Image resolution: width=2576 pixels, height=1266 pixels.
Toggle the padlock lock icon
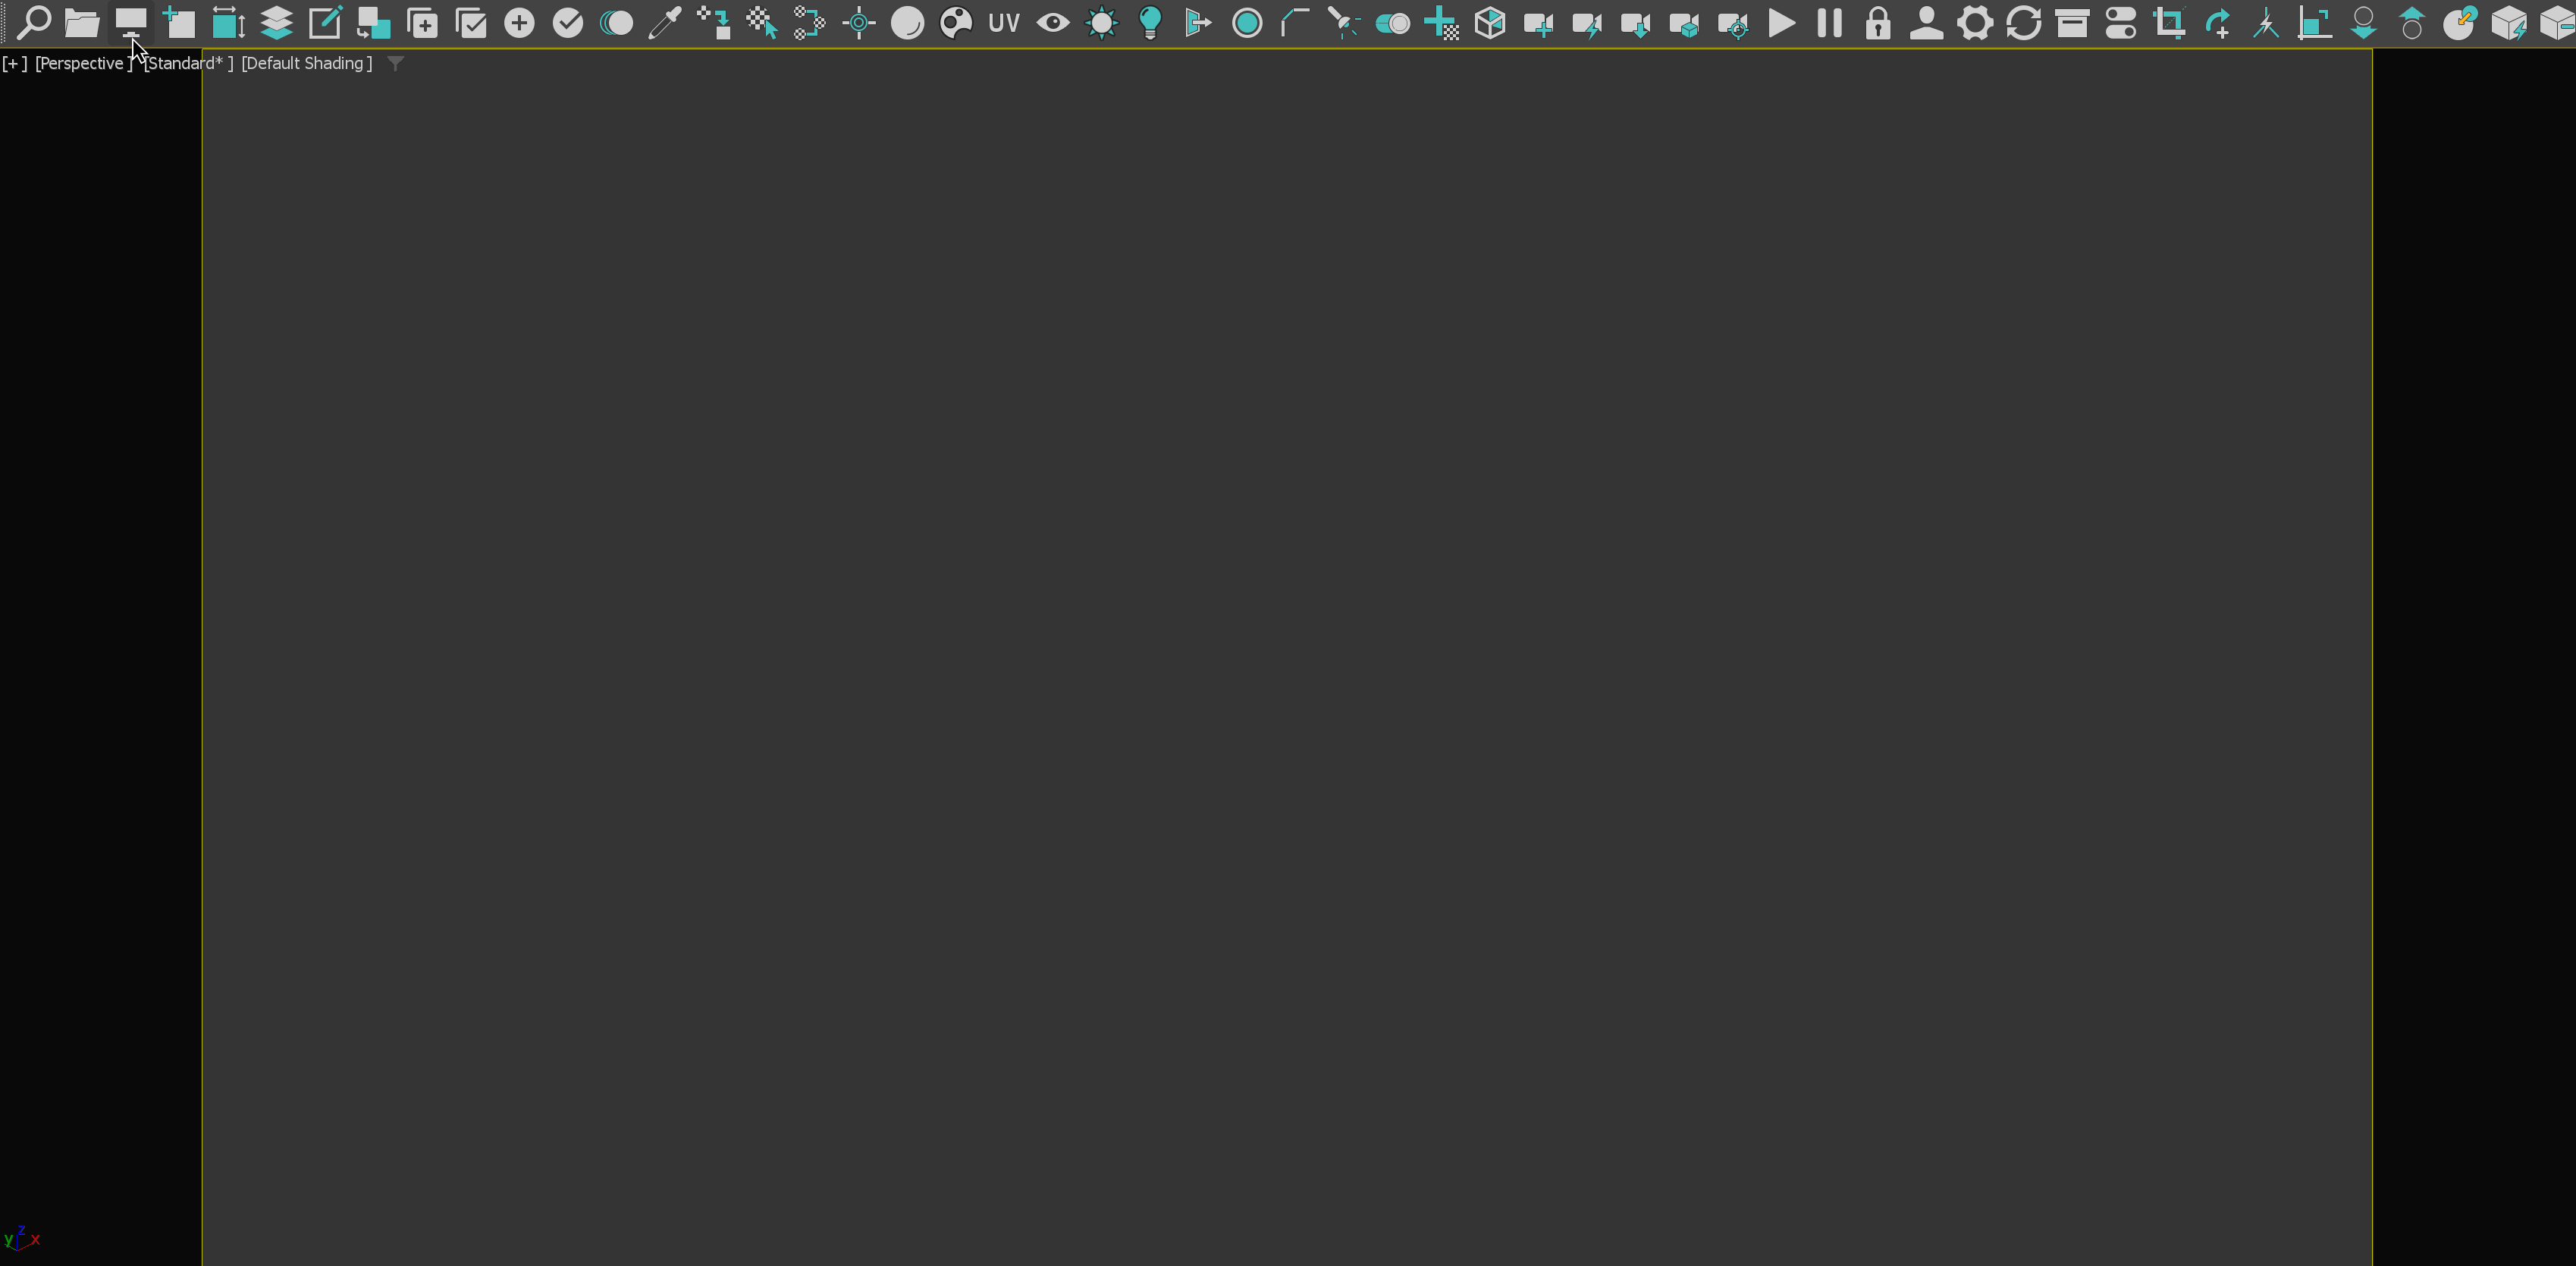pyautogui.click(x=1878, y=22)
